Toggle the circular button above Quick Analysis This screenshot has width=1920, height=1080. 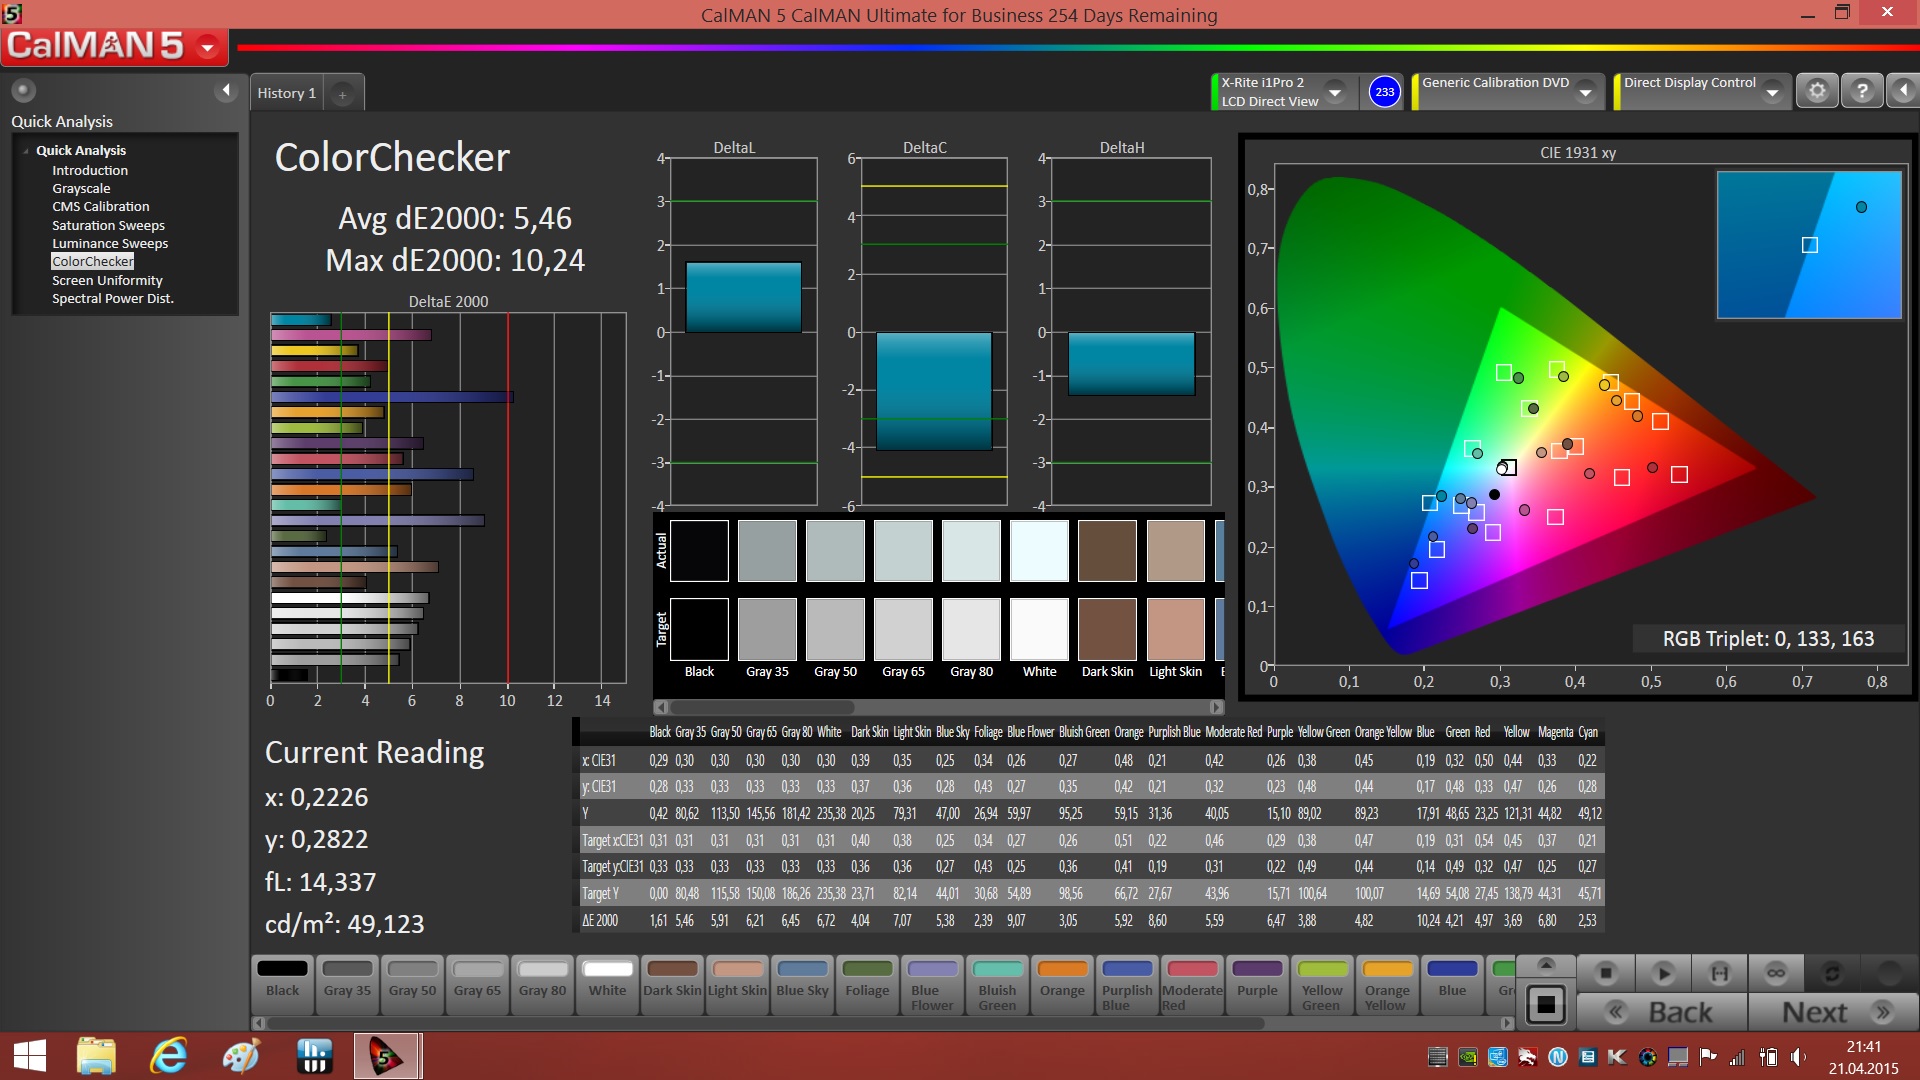pos(23,90)
